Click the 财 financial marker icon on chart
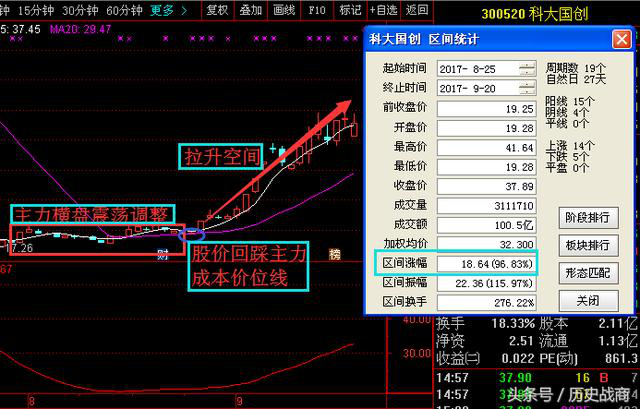 click(x=163, y=254)
